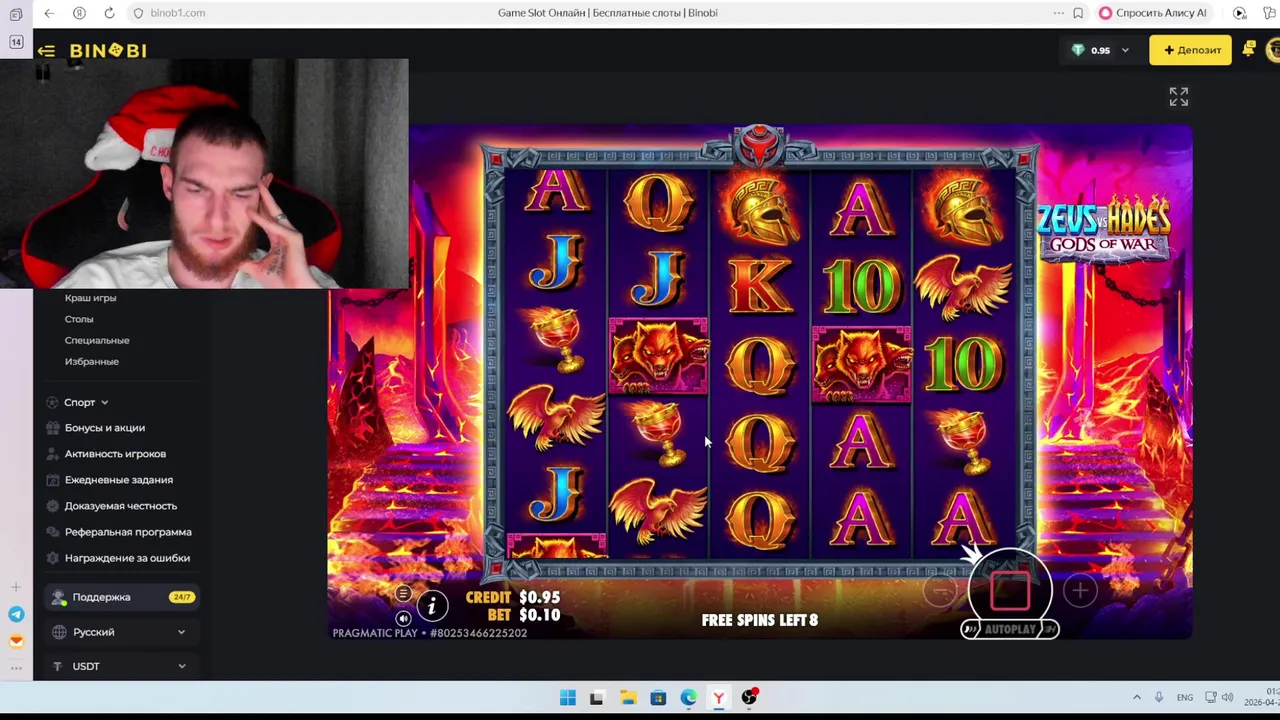
Task: Click the gift icon beside Бонусы
Action: coord(52,428)
